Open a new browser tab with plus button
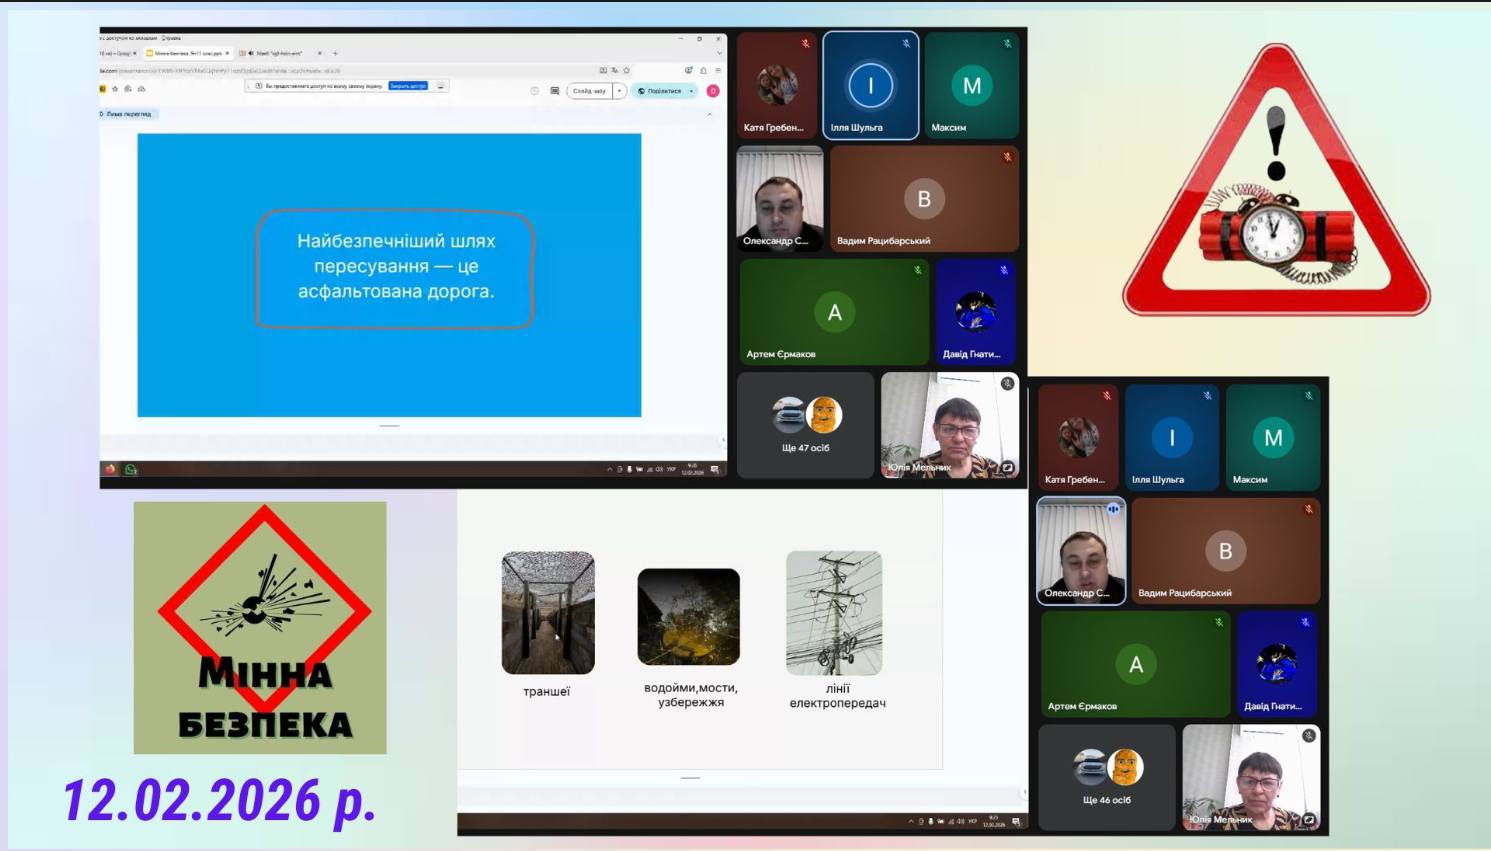Image resolution: width=1491 pixels, height=851 pixels. coord(335,53)
